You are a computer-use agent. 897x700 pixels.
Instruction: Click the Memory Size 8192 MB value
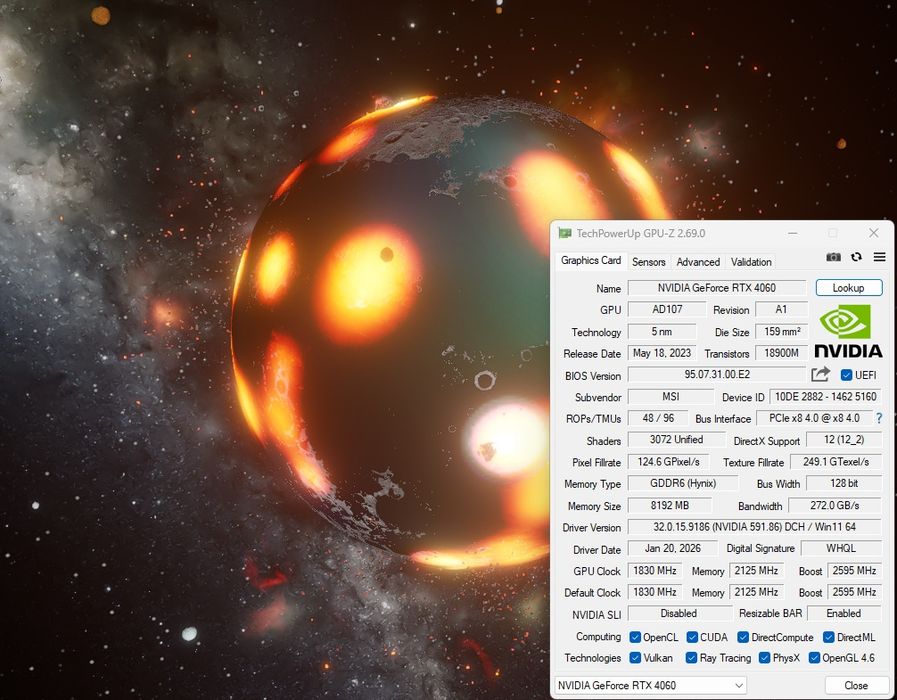(x=670, y=506)
